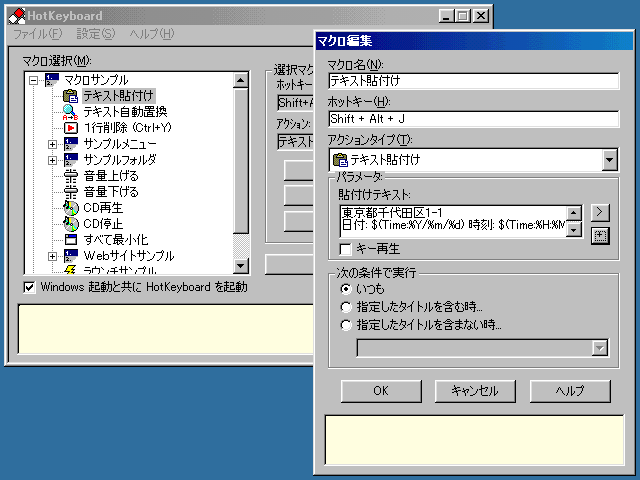Screen dimensions: 640x480
Task: Click the CD停止 disc icon
Action: (x=71, y=224)
